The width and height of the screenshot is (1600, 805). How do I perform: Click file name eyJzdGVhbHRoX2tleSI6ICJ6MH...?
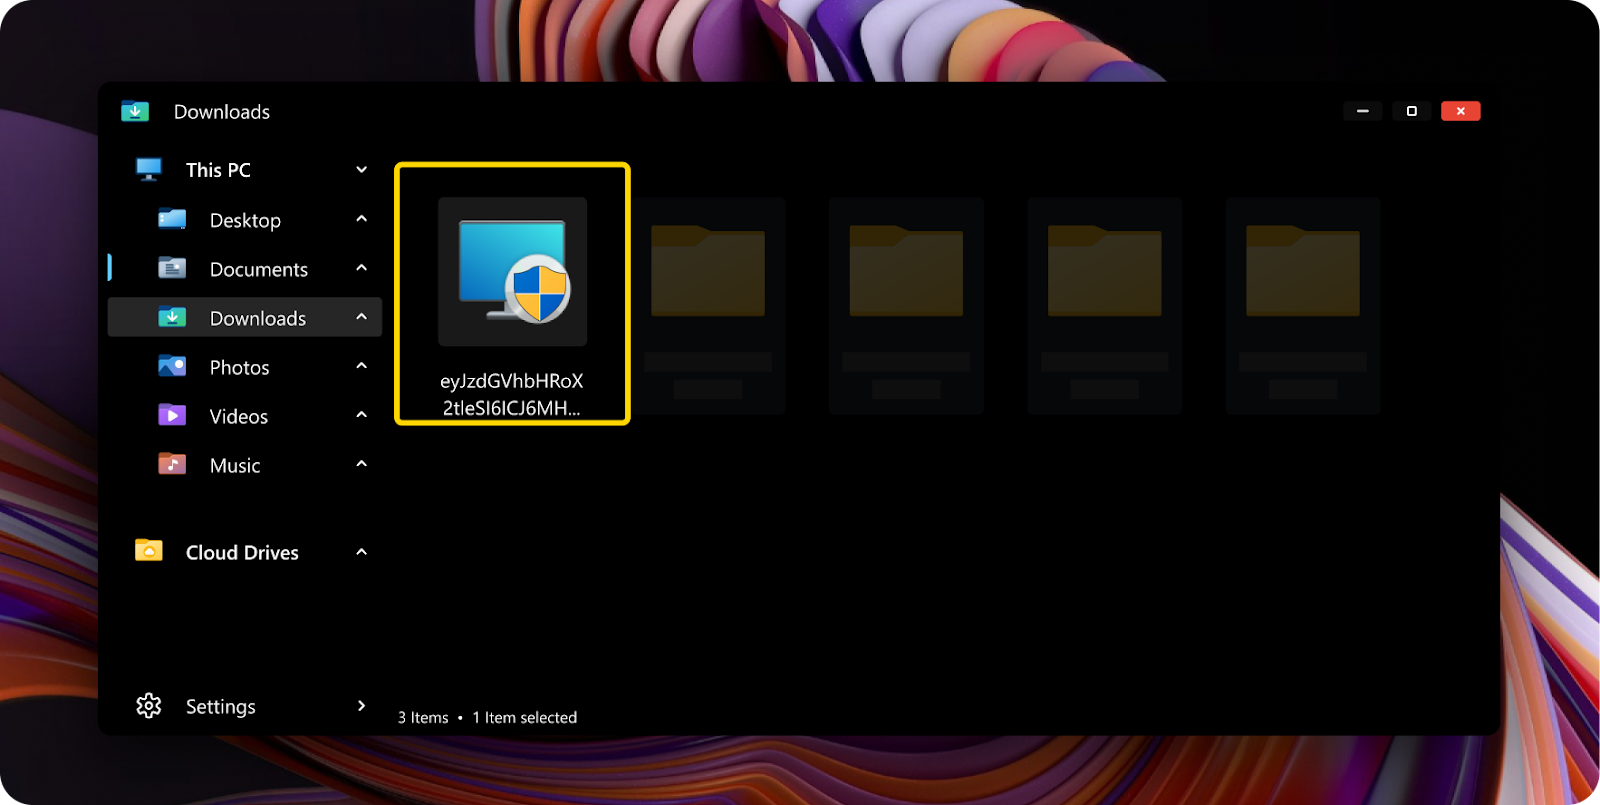coord(512,394)
